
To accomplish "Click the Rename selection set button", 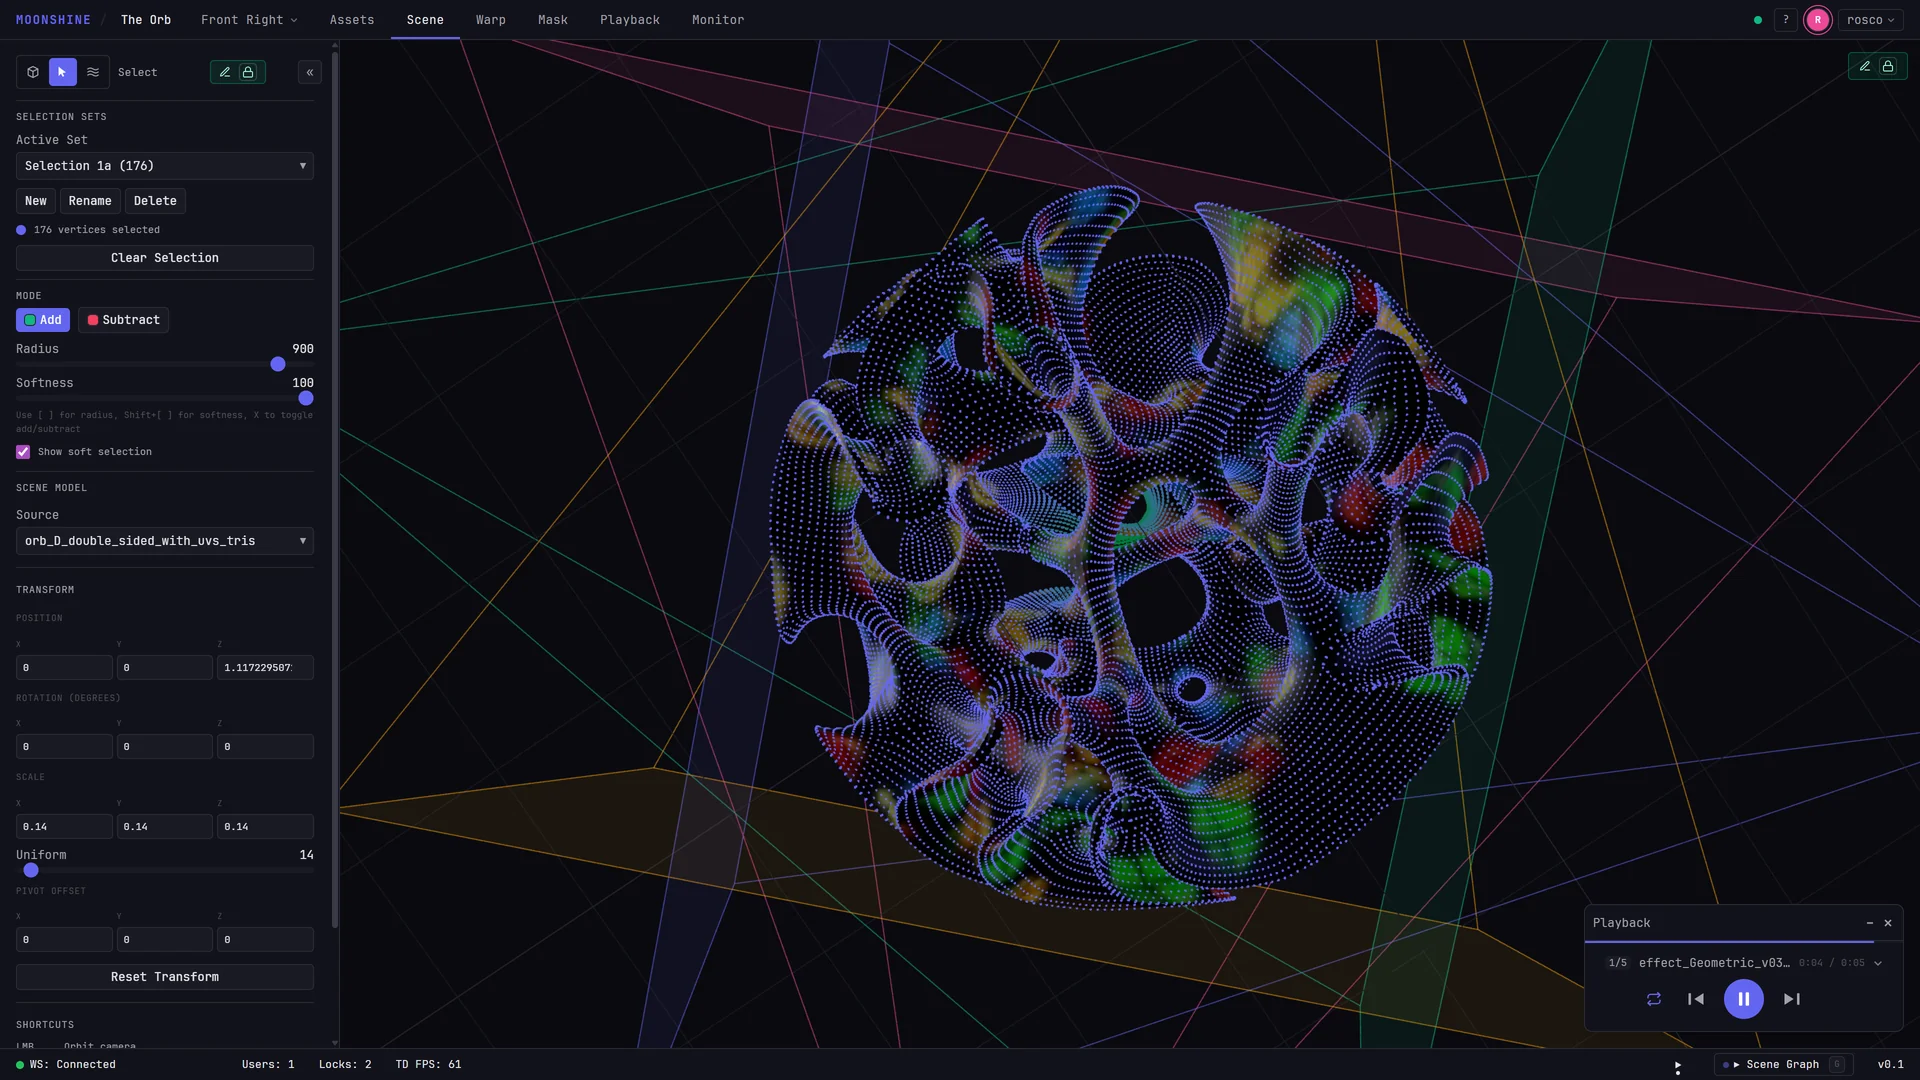I will (90, 201).
